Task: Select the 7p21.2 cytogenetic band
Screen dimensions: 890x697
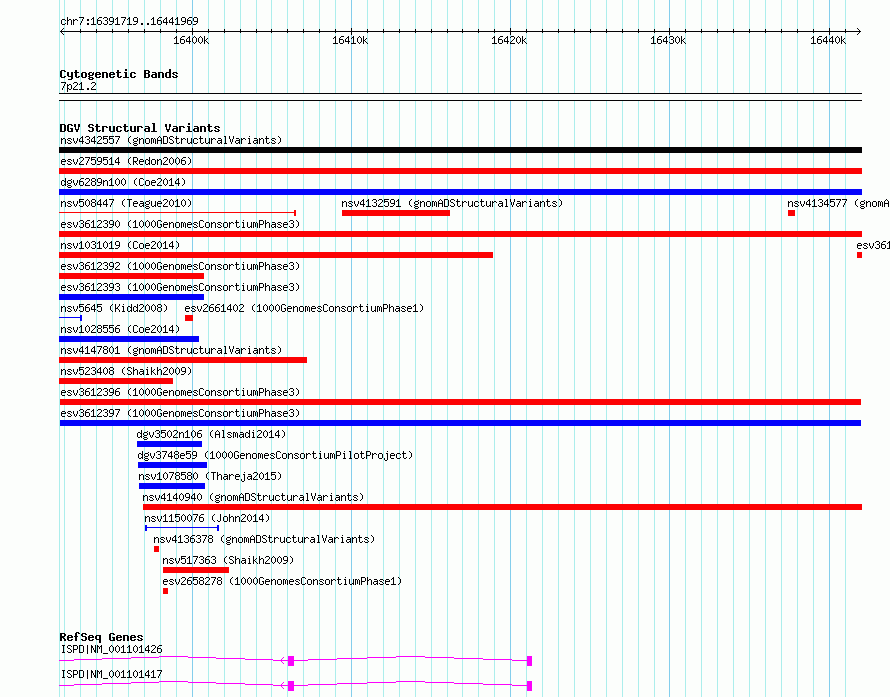Action: coord(460,97)
